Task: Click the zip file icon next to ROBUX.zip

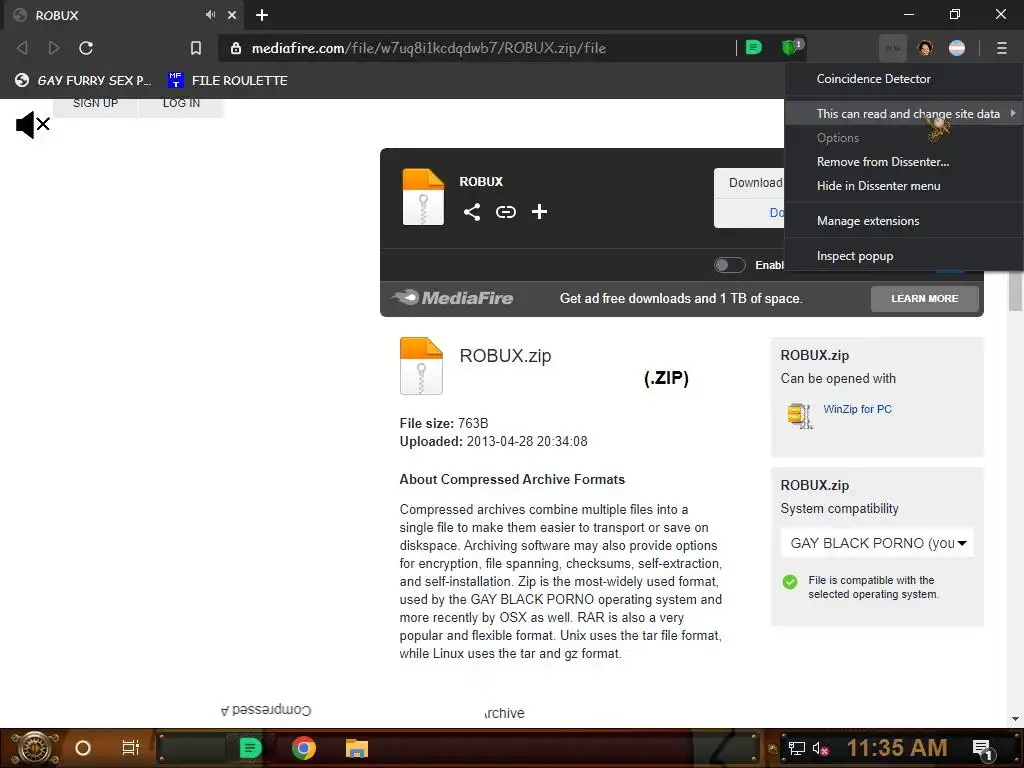Action: tap(421, 366)
